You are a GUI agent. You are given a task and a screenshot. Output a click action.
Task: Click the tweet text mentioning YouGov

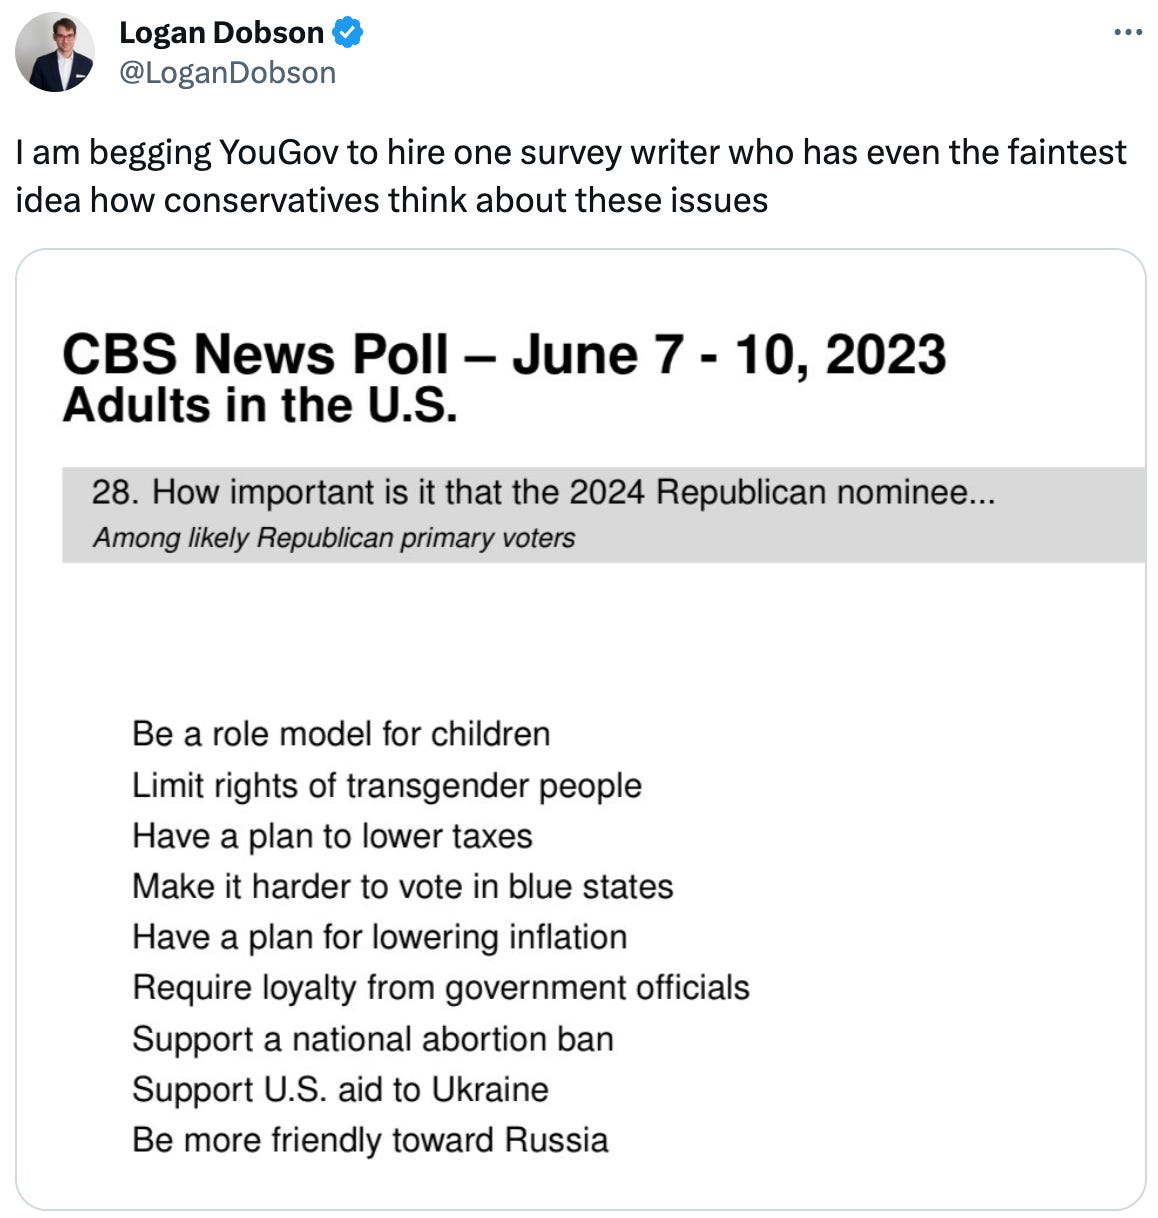pos(570,175)
